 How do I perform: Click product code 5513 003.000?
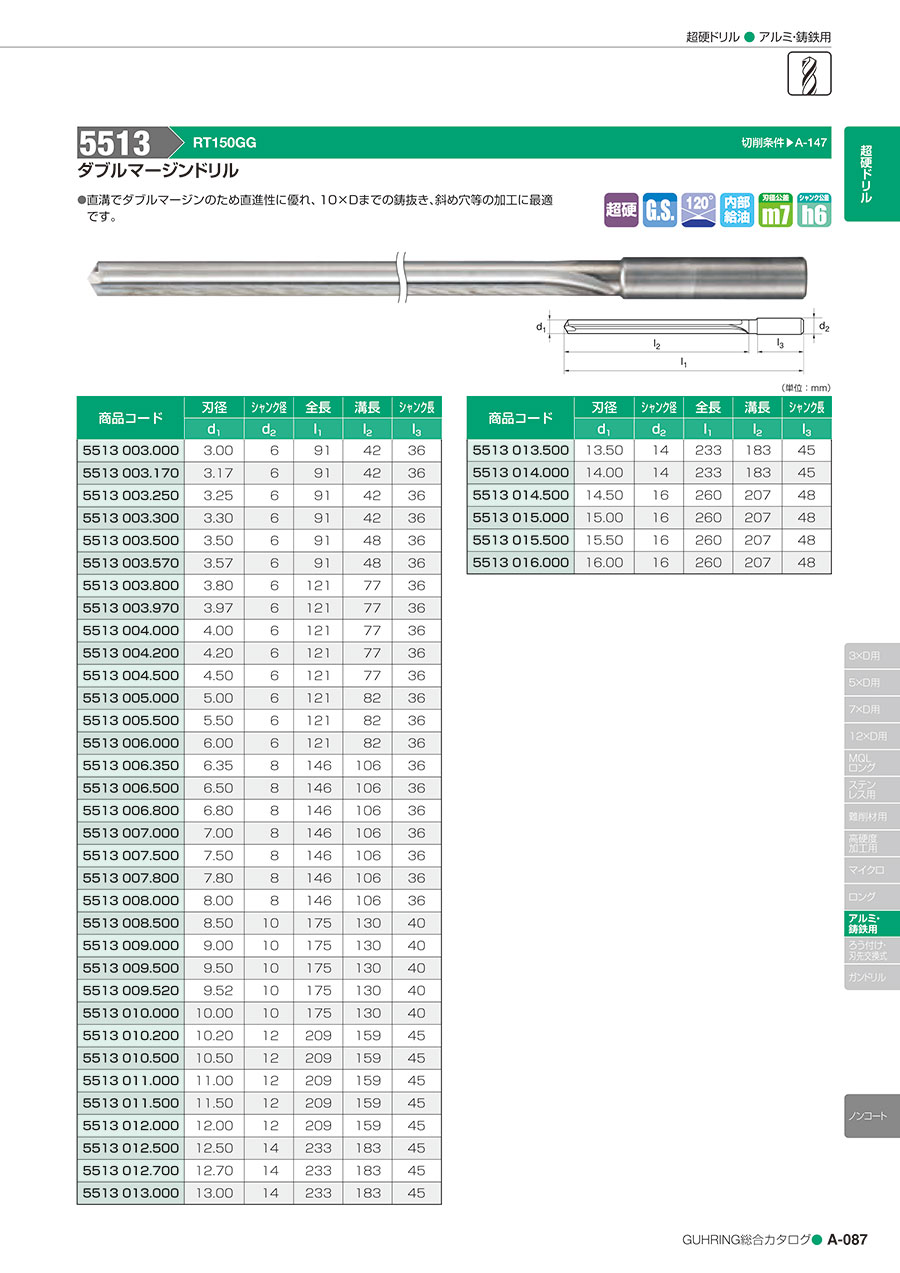[131, 451]
